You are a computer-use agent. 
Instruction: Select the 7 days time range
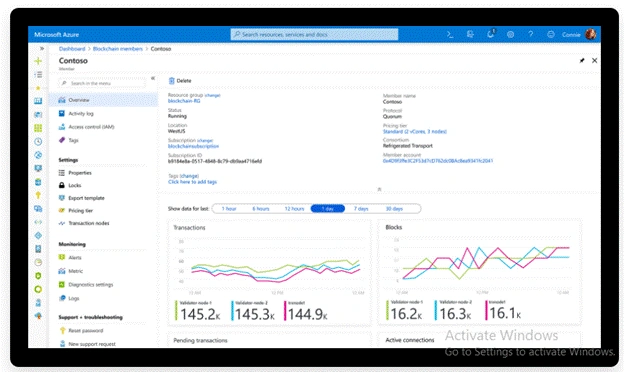tap(361, 209)
